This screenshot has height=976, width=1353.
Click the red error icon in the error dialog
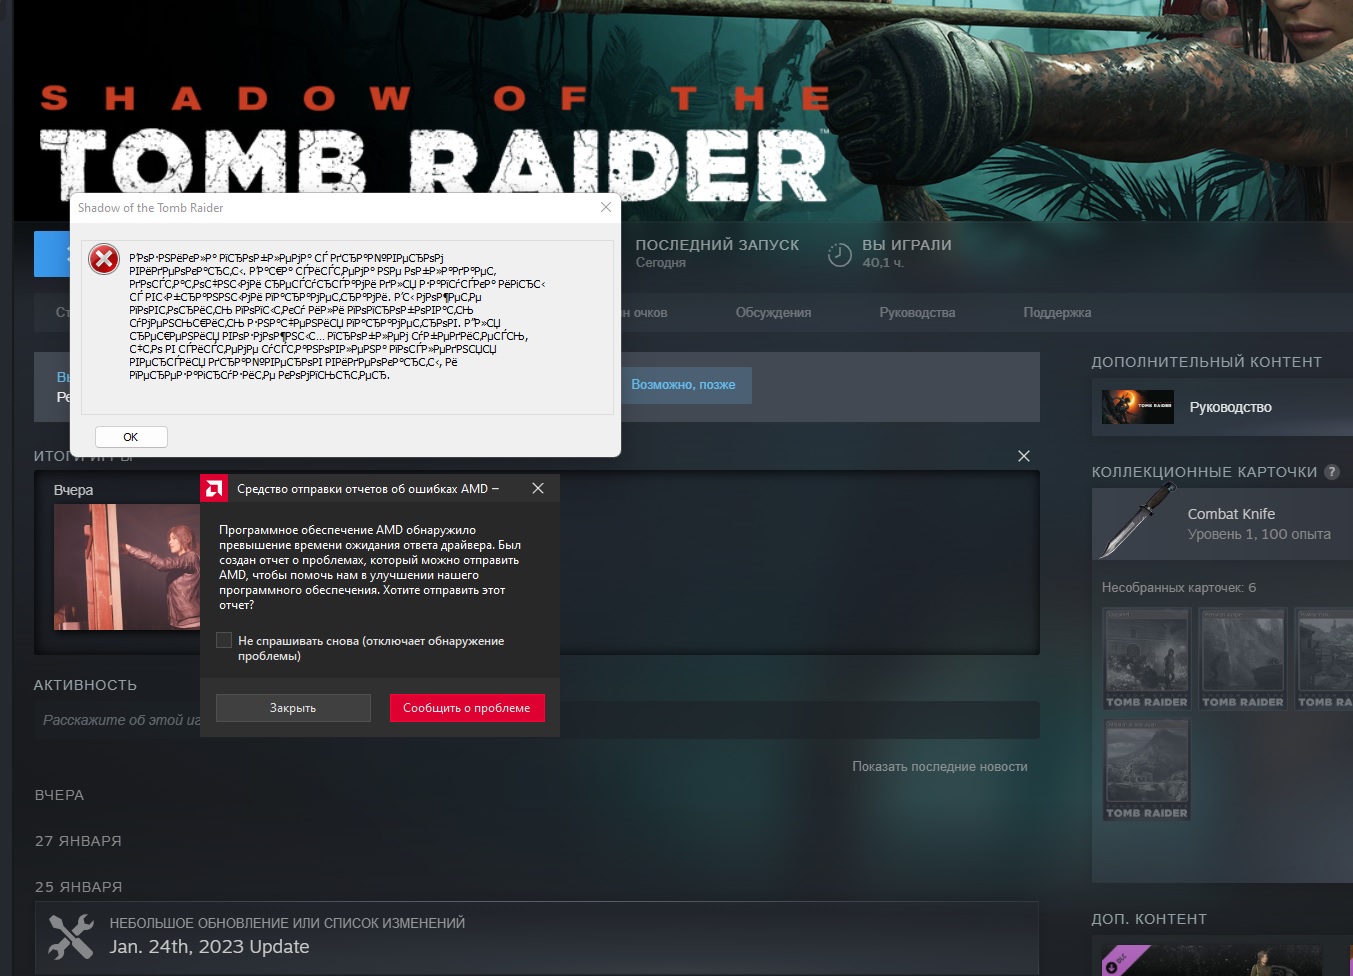pos(104,259)
